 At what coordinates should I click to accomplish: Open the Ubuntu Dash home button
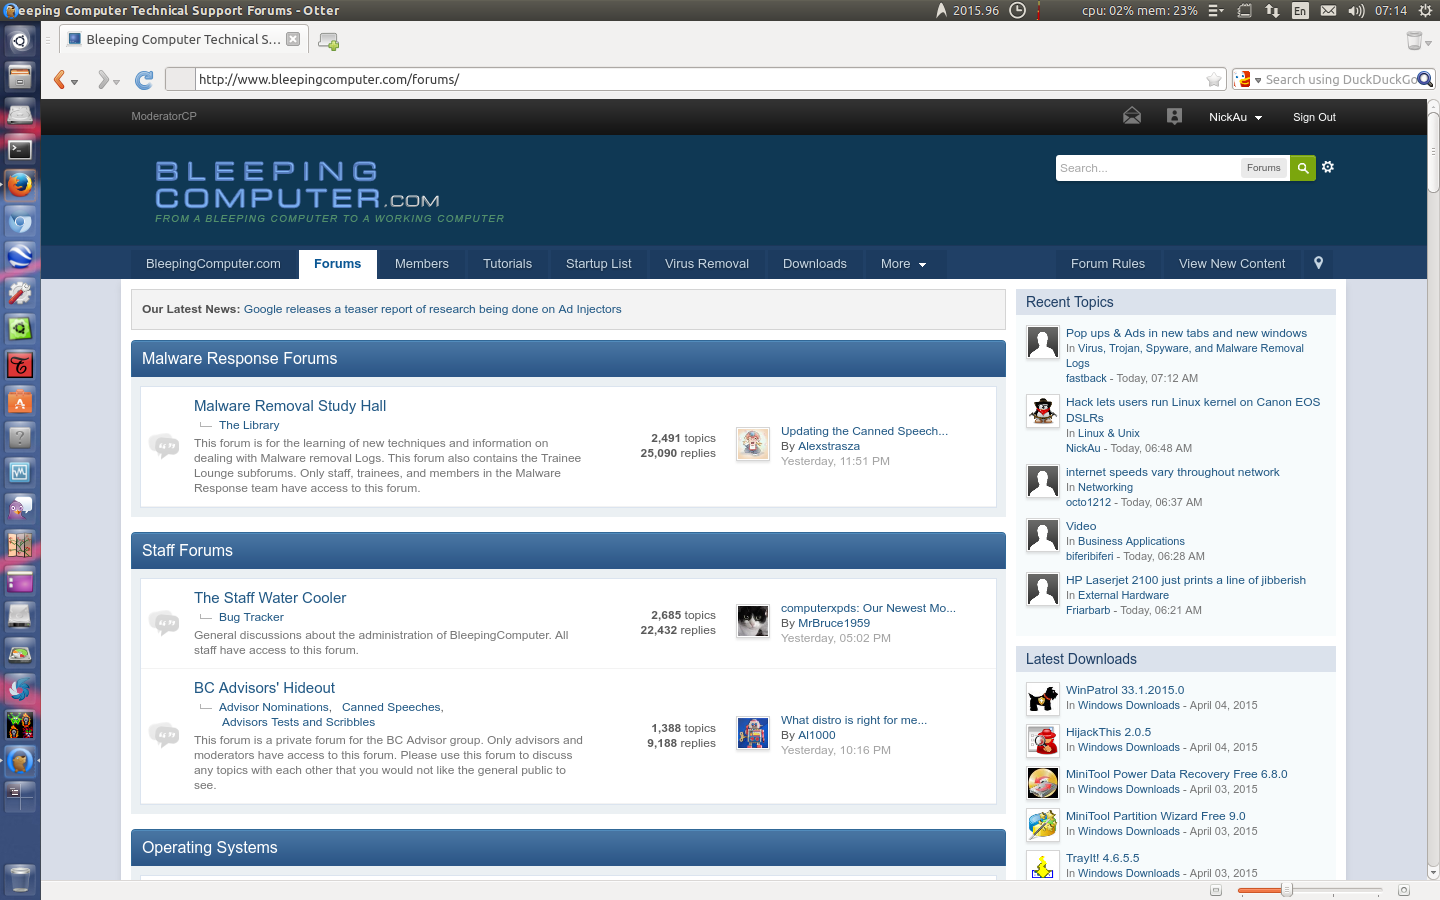coord(20,41)
